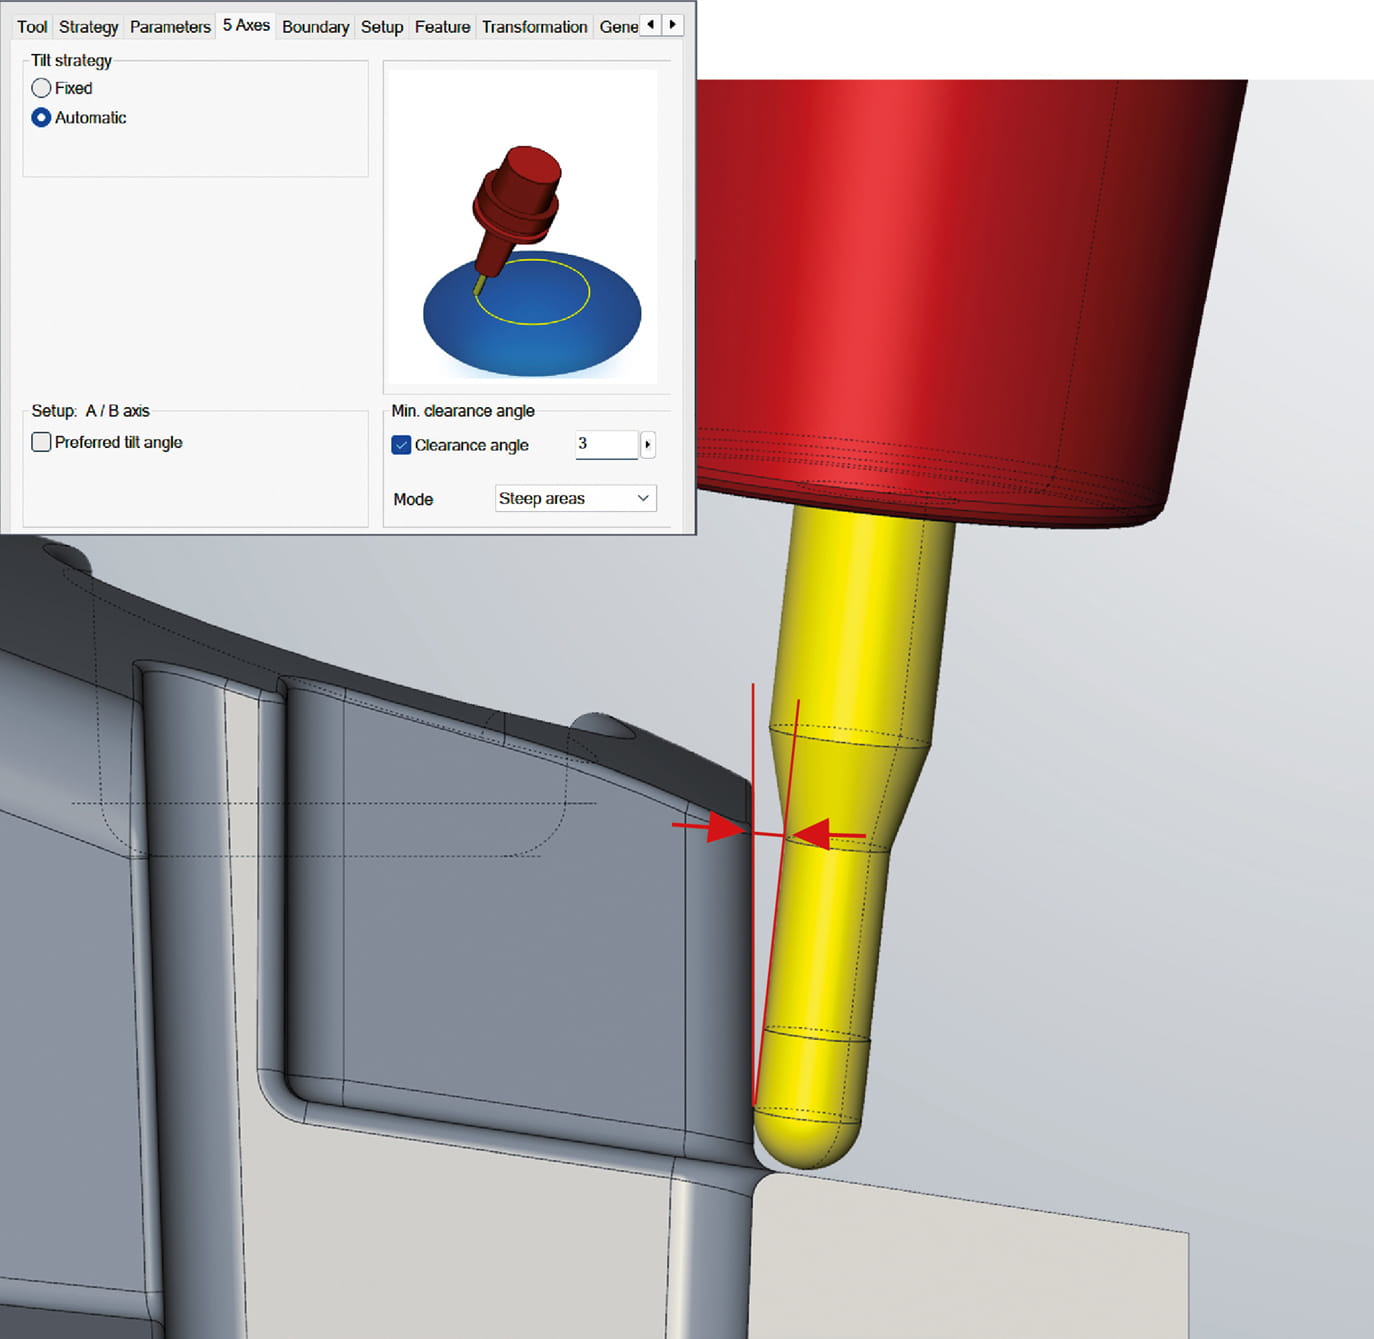Open the Parameters tab

[x=170, y=27]
